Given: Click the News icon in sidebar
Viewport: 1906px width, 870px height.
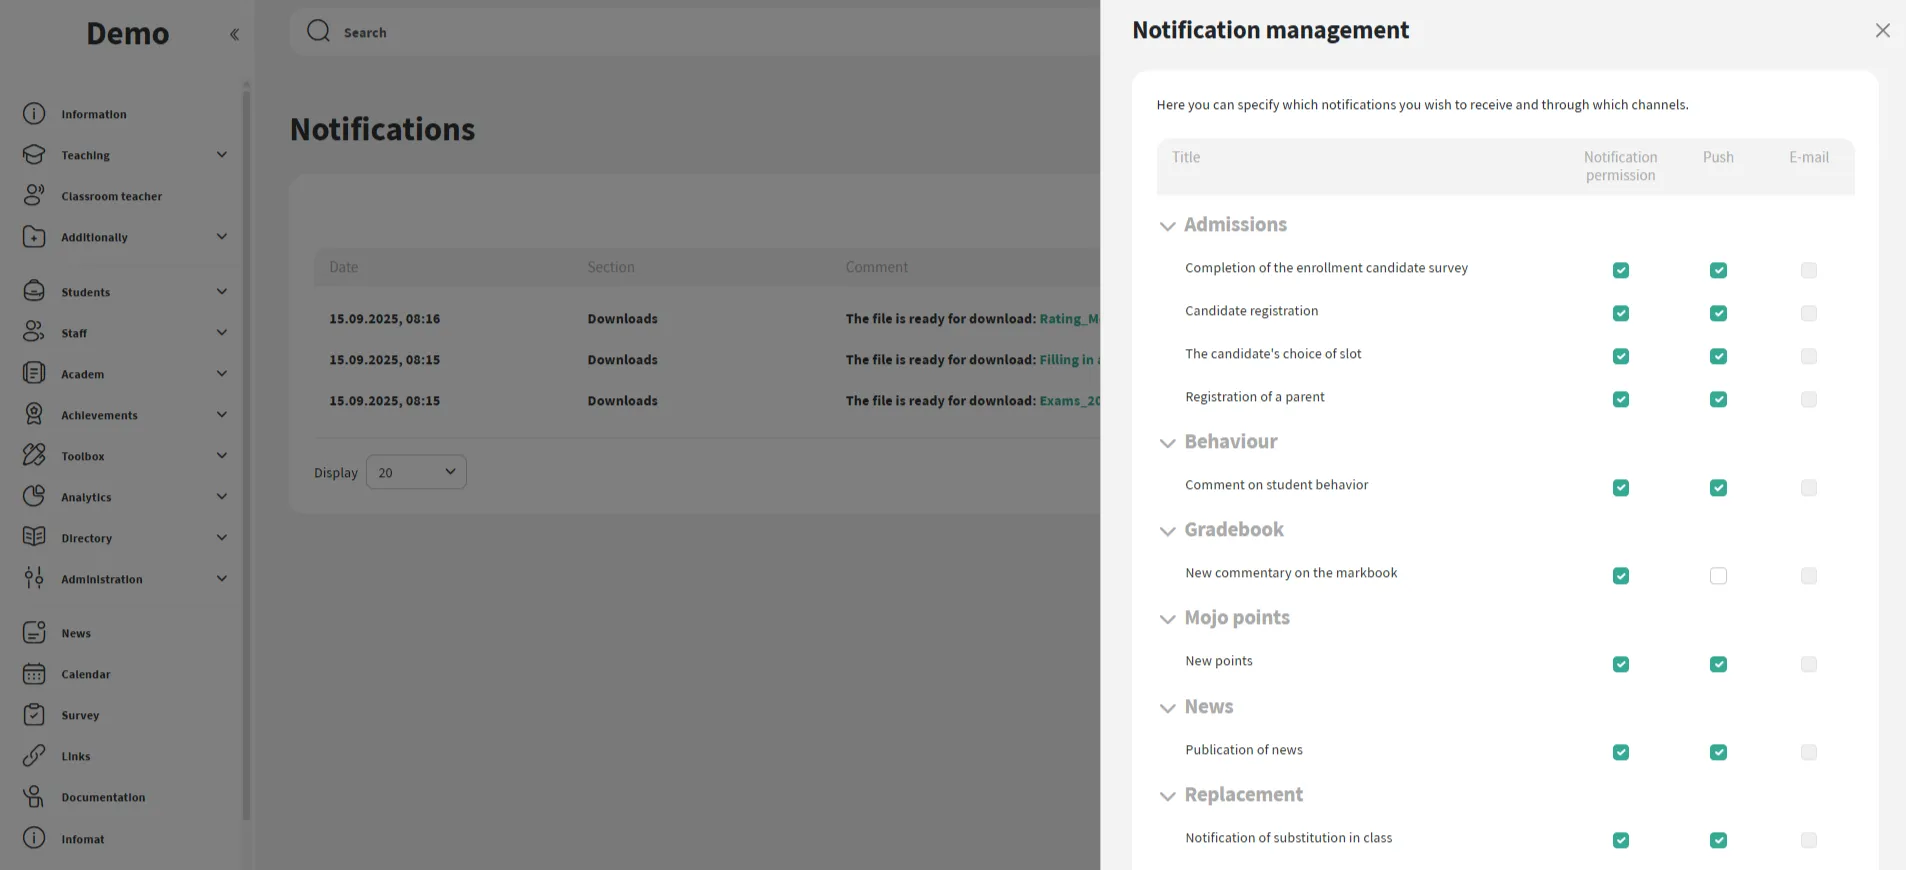Looking at the screenshot, I should click(x=34, y=633).
